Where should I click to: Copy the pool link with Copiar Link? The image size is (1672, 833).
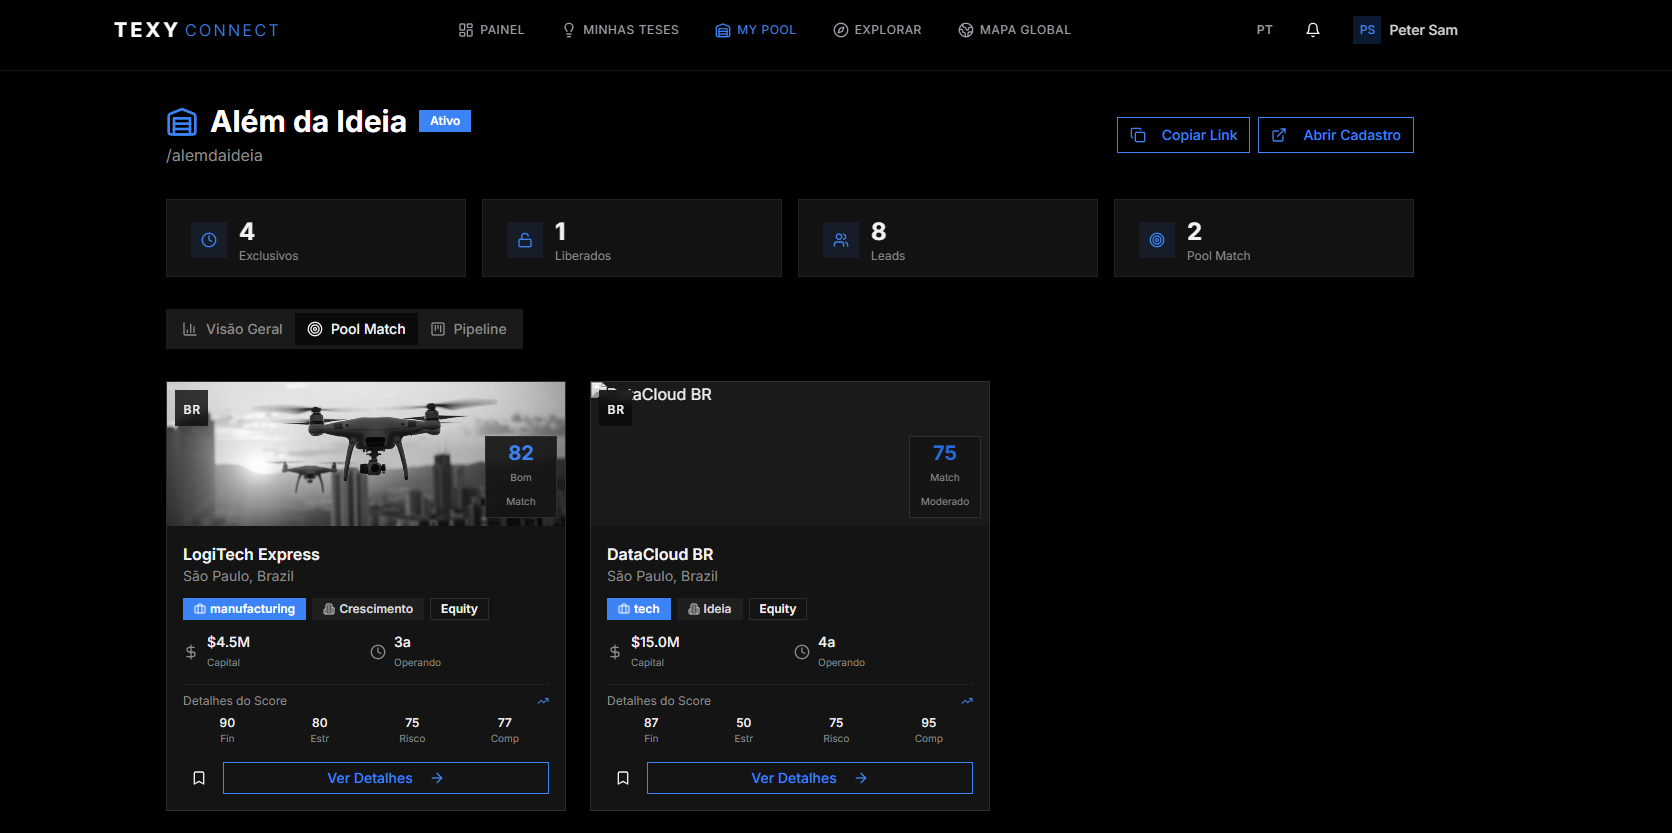[x=1183, y=135]
